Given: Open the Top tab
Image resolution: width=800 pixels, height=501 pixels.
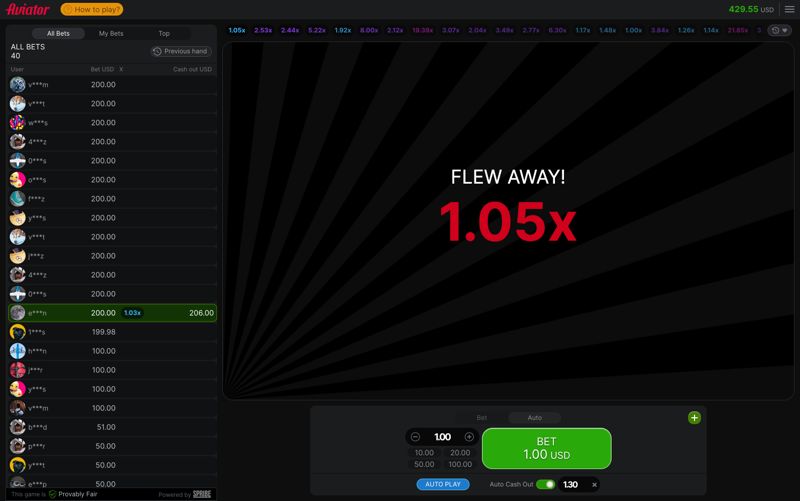Looking at the screenshot, I should point(164,34).
